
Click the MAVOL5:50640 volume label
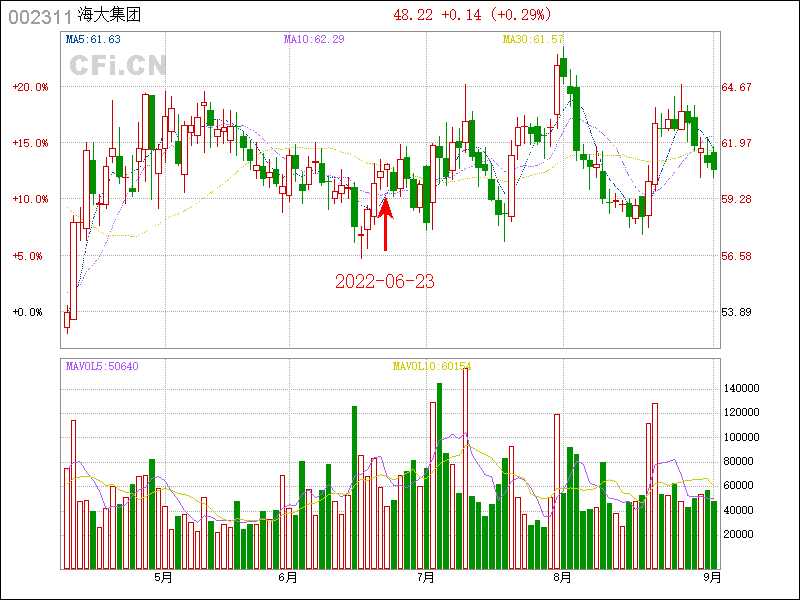[x=102, y=366]
